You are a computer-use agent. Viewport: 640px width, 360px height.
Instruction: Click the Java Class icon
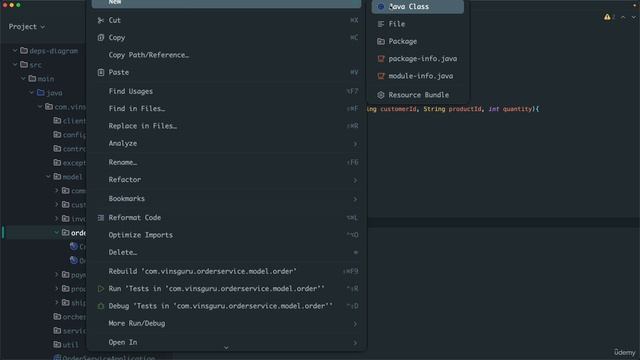(x=381, y=7)
